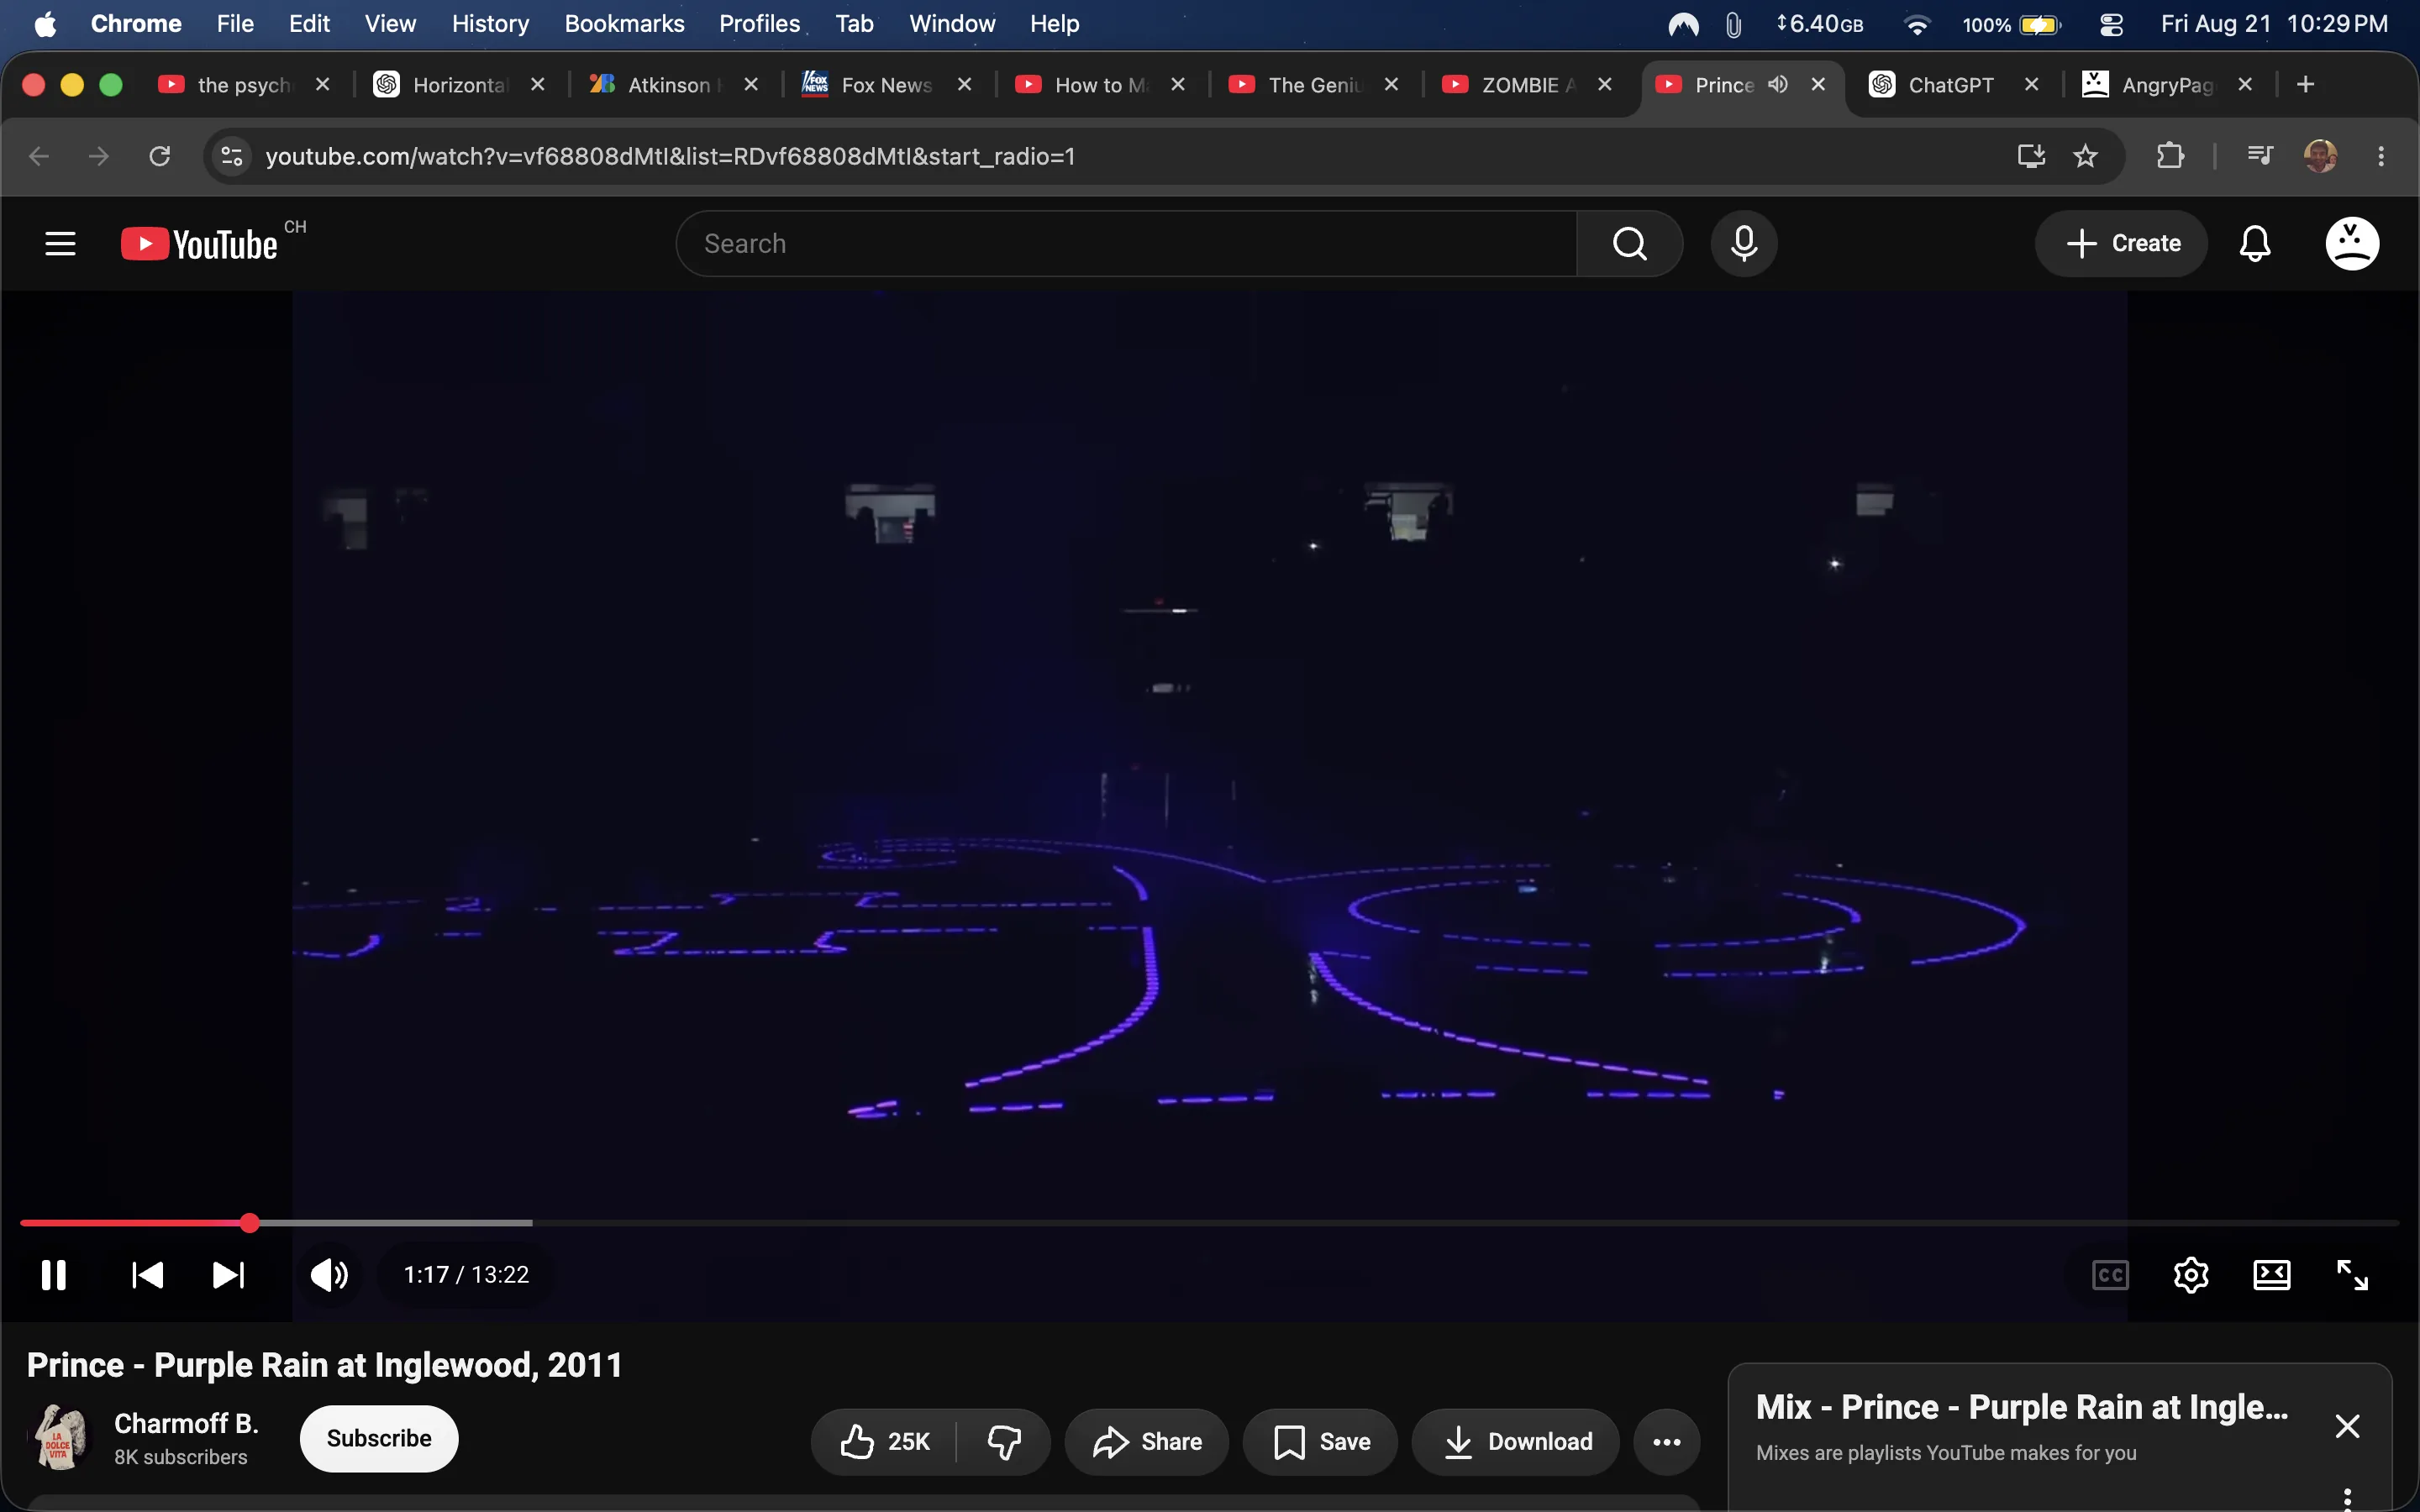2420x1512 pixels.
Task: Navigate back in Chrome
Action: click(39, 156)
